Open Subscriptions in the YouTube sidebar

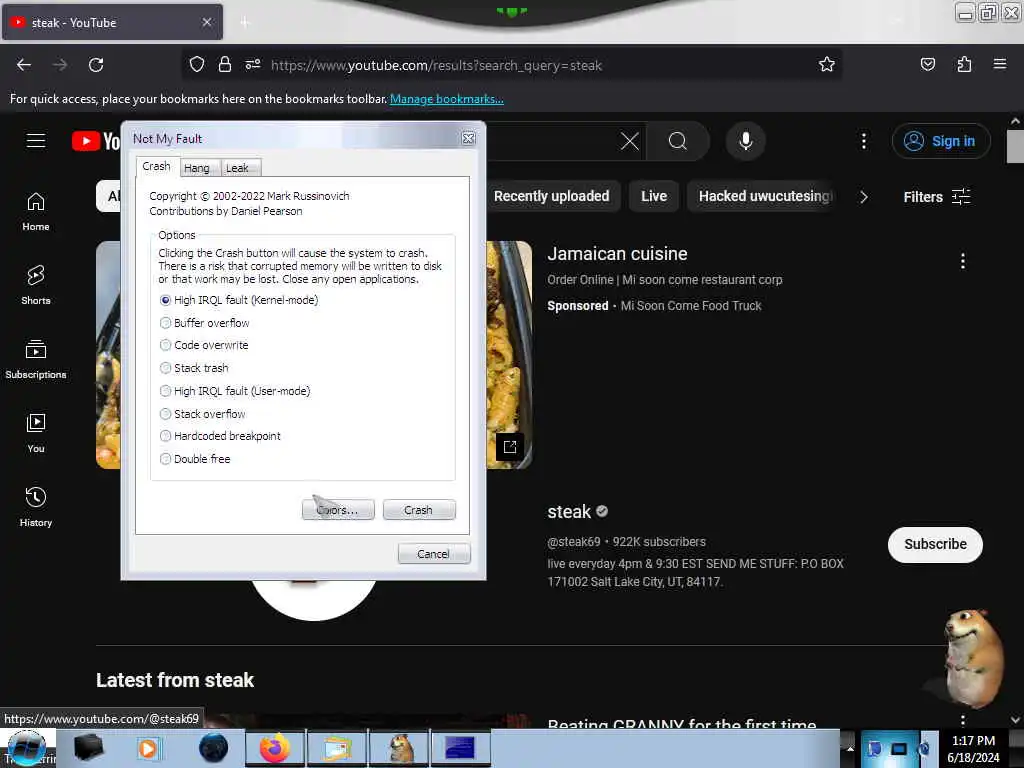click(x=36, y=360)
